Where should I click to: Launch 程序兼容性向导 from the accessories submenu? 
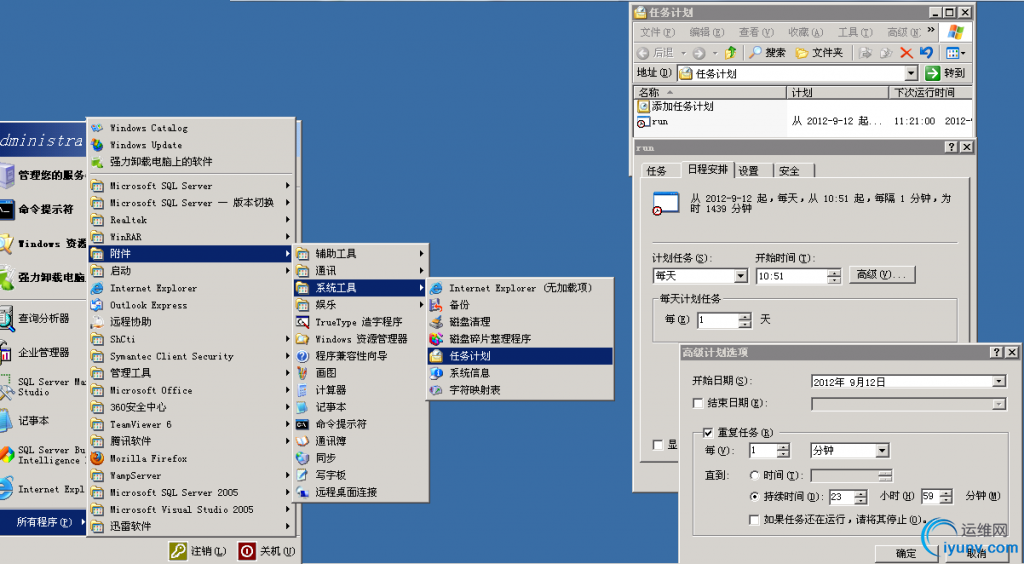coord(361,356)
